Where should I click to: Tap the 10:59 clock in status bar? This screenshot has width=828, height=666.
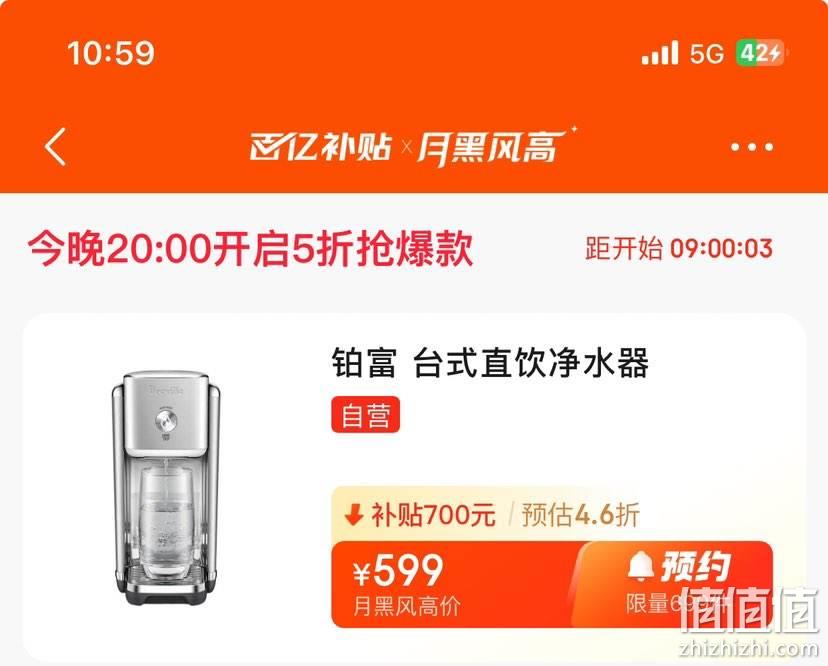coord(111,53)
